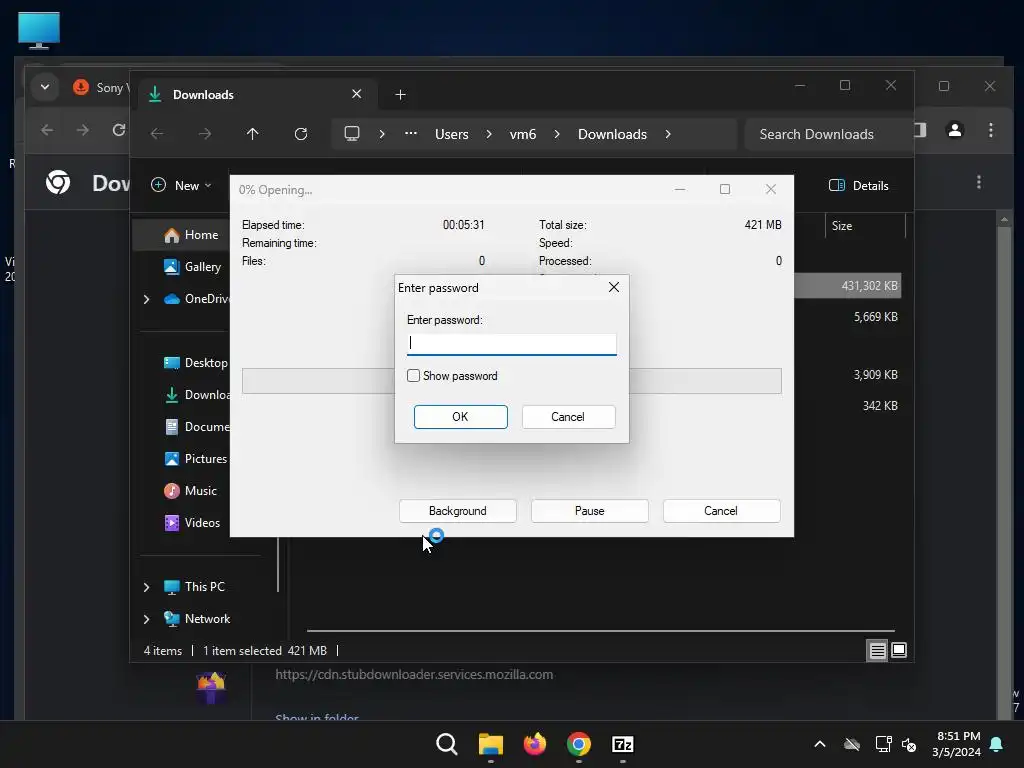1024x768 pixels.
Task: Refresh the Downloads folder view
Action: 300,134
